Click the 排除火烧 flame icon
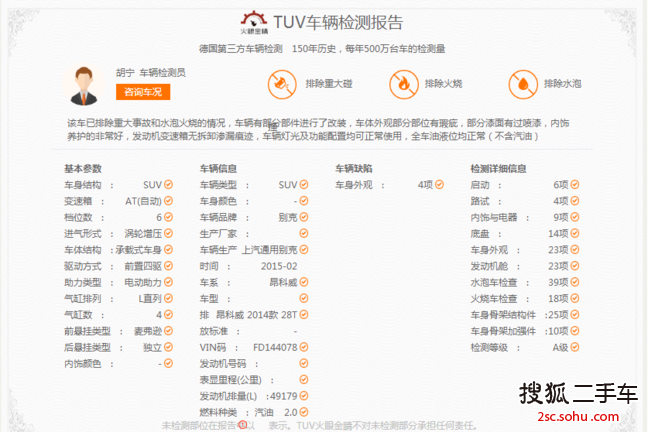 [x=404, y=84]
